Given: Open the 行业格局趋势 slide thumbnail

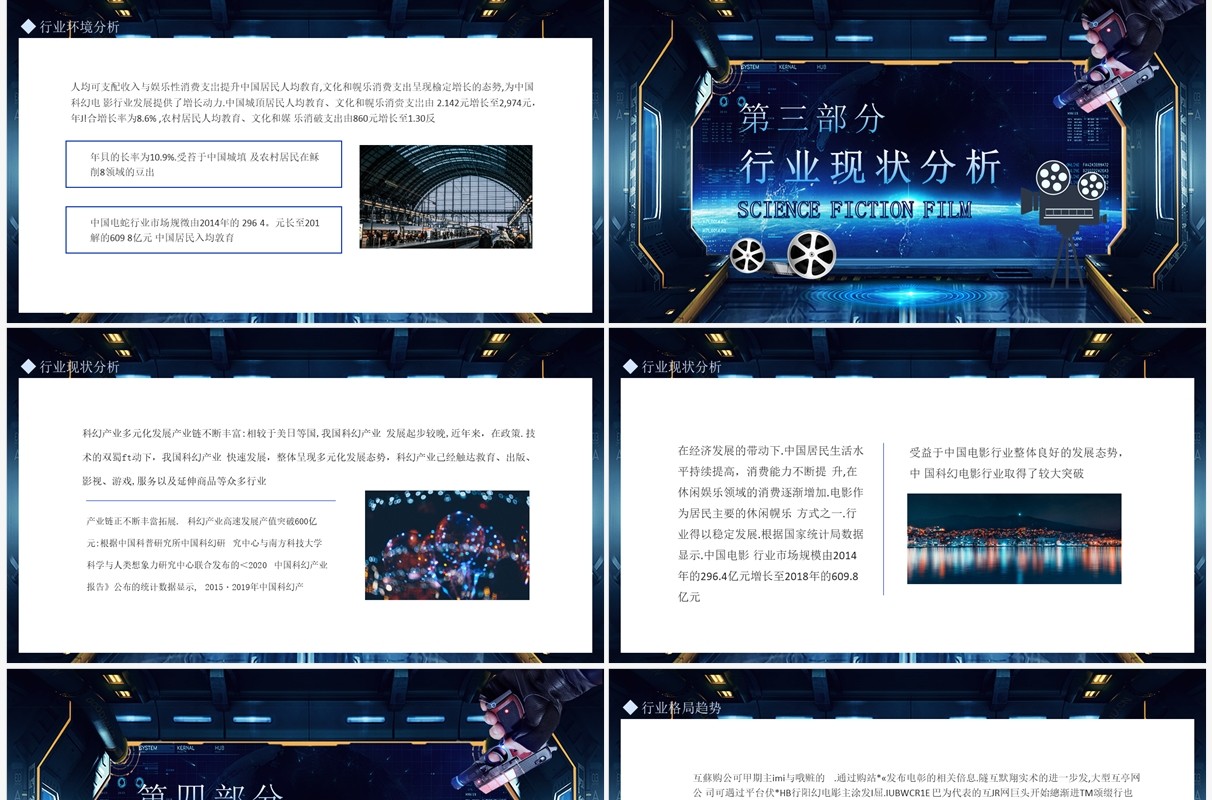Looking at the screenshot, I should [x=907, y=734].
